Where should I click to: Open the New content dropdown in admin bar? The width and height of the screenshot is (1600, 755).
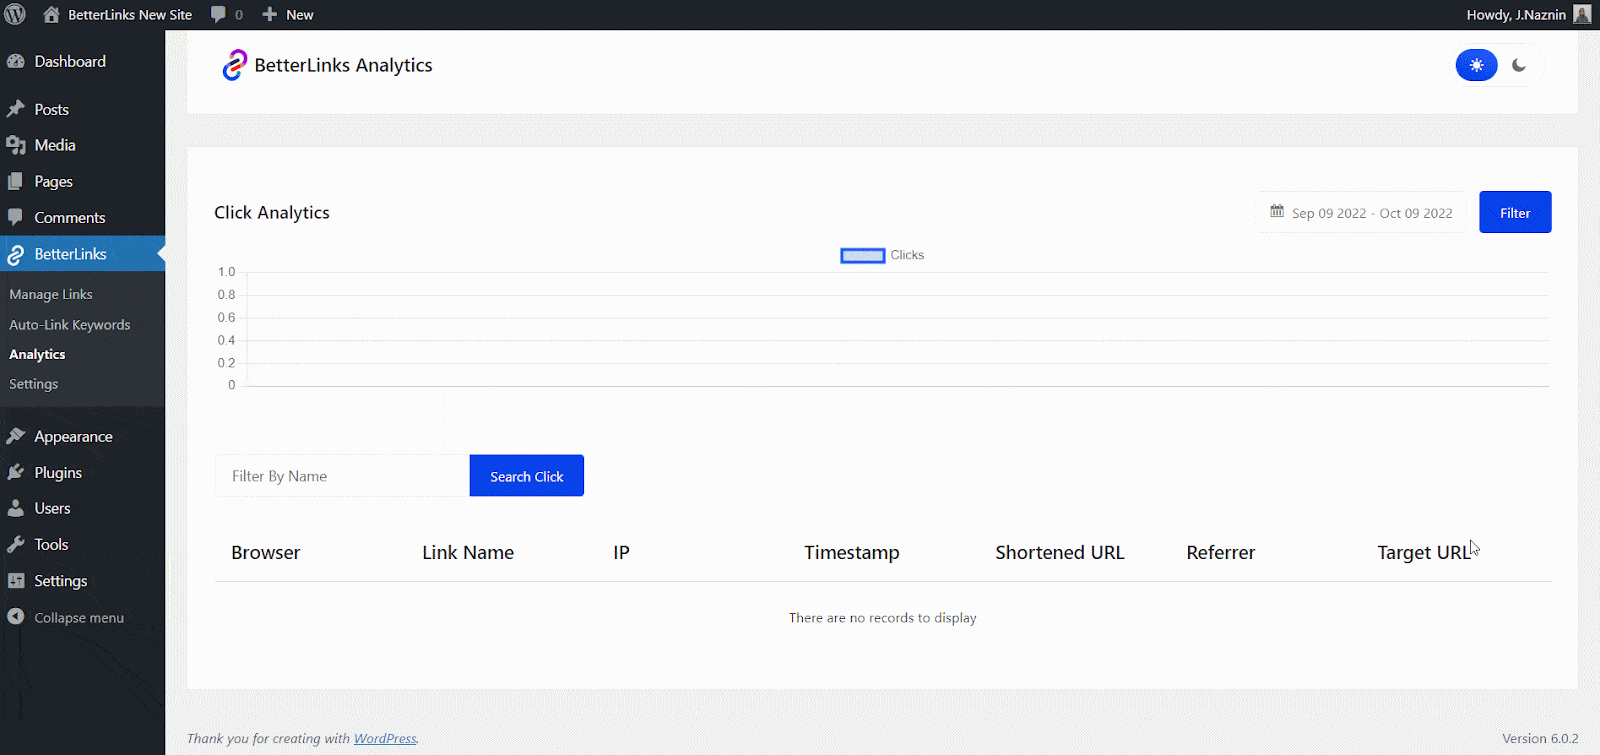pyautogui.click(x=288, y=15)
